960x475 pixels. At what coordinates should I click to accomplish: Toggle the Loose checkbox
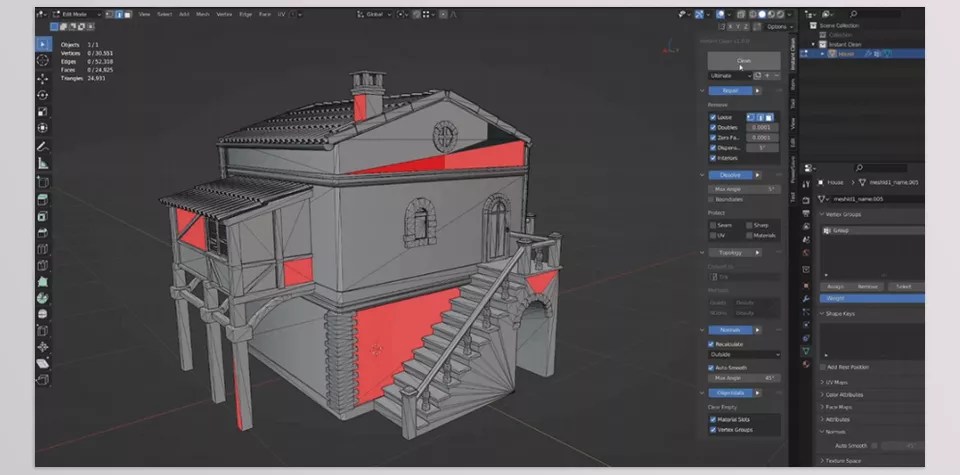coord(713,117)
